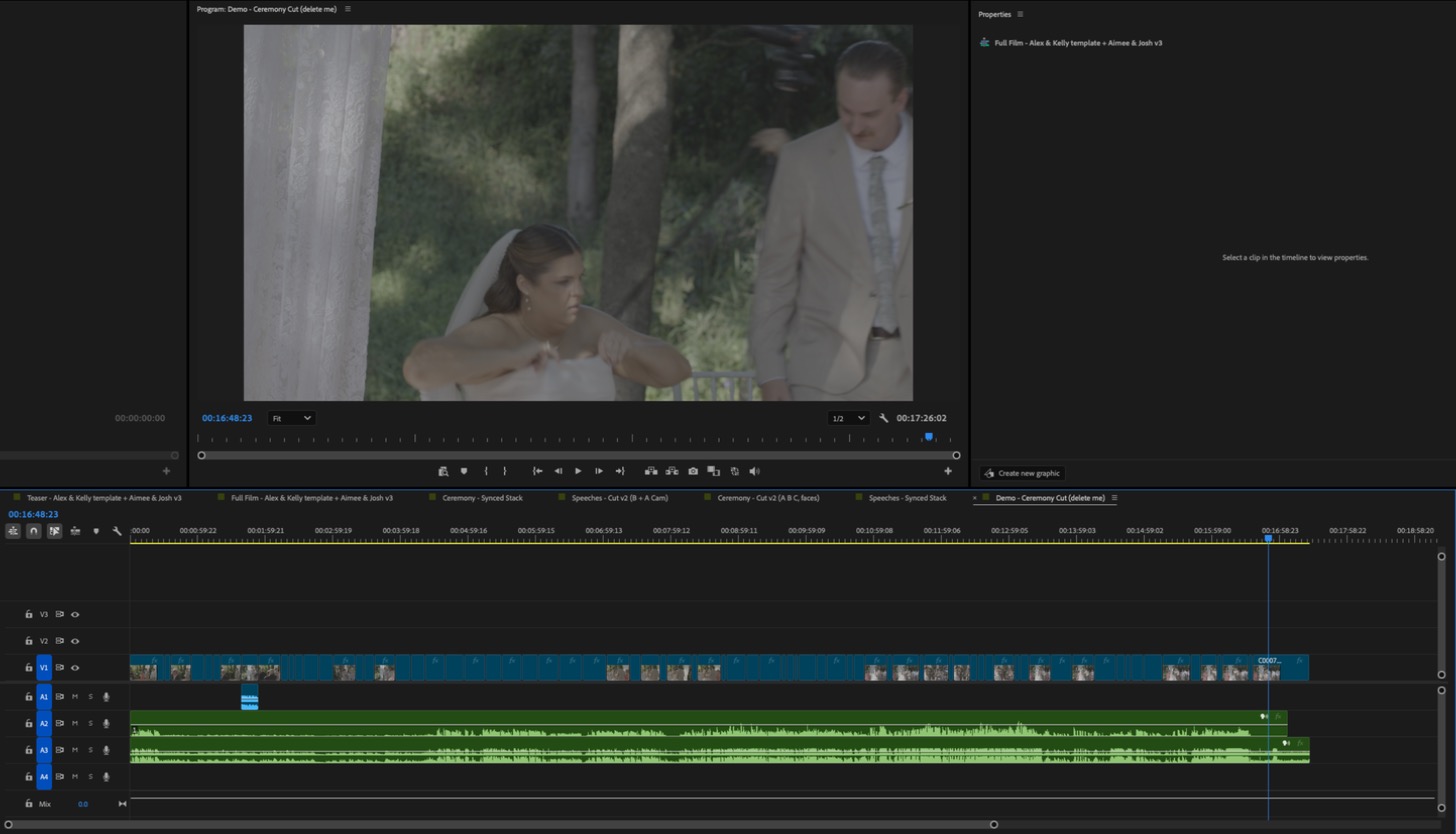Open Program monitor wrench settings
The image size is (1456, 834).
click(x=884, y=418)
